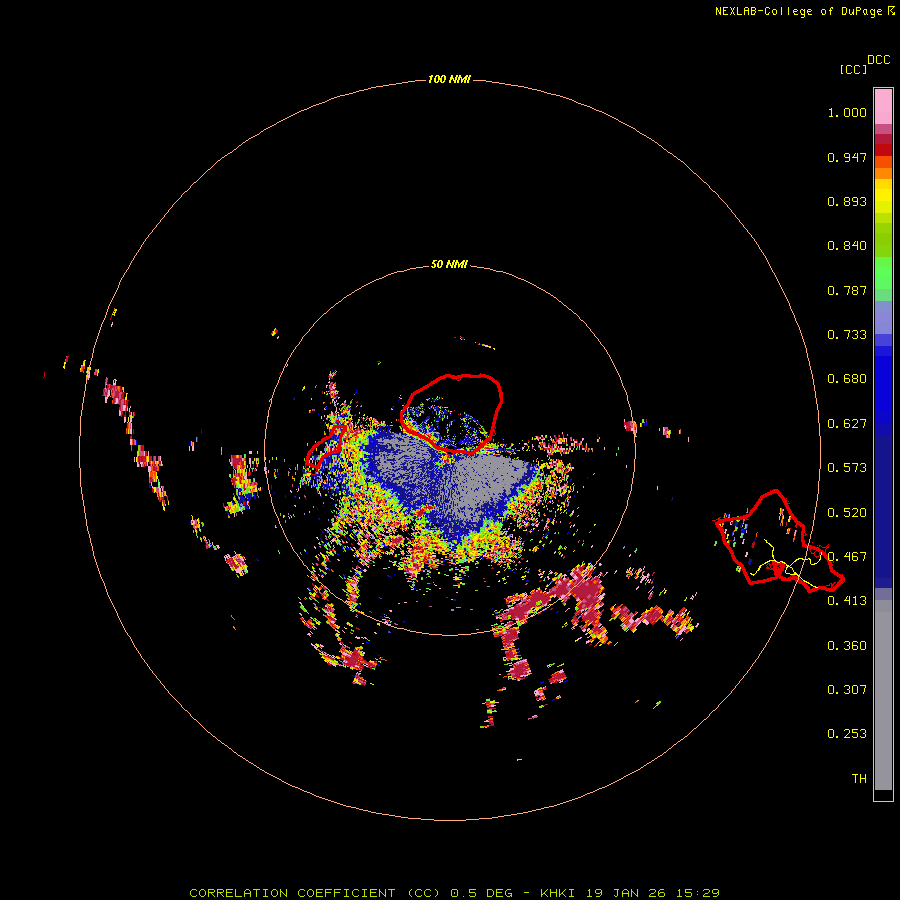The width and height of the screenshot is (900, 900).
Task: Select the 0.360 color scale value
Action: click(847, 646)
